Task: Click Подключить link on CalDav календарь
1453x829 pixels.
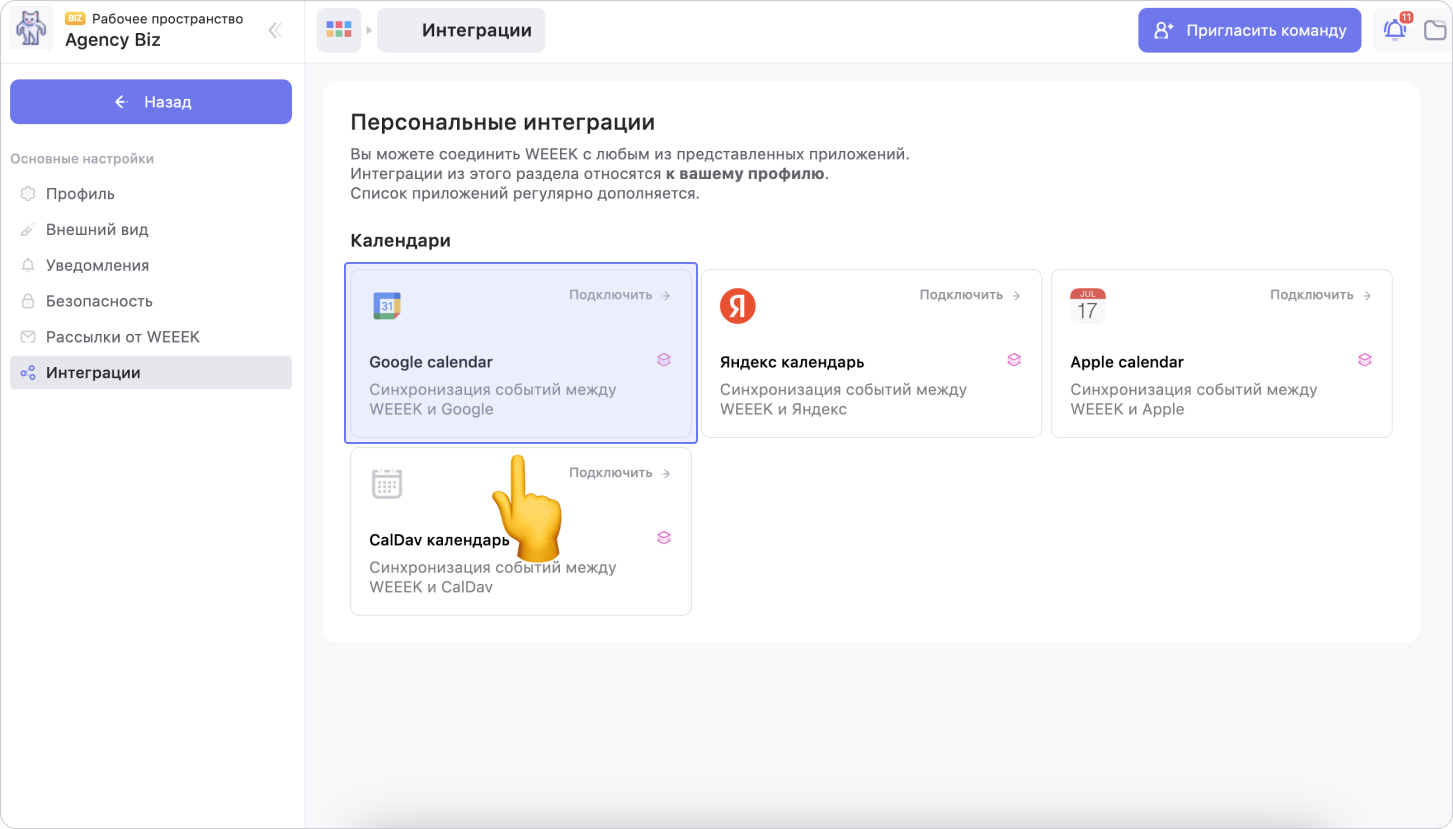Action: pos(619,473)
